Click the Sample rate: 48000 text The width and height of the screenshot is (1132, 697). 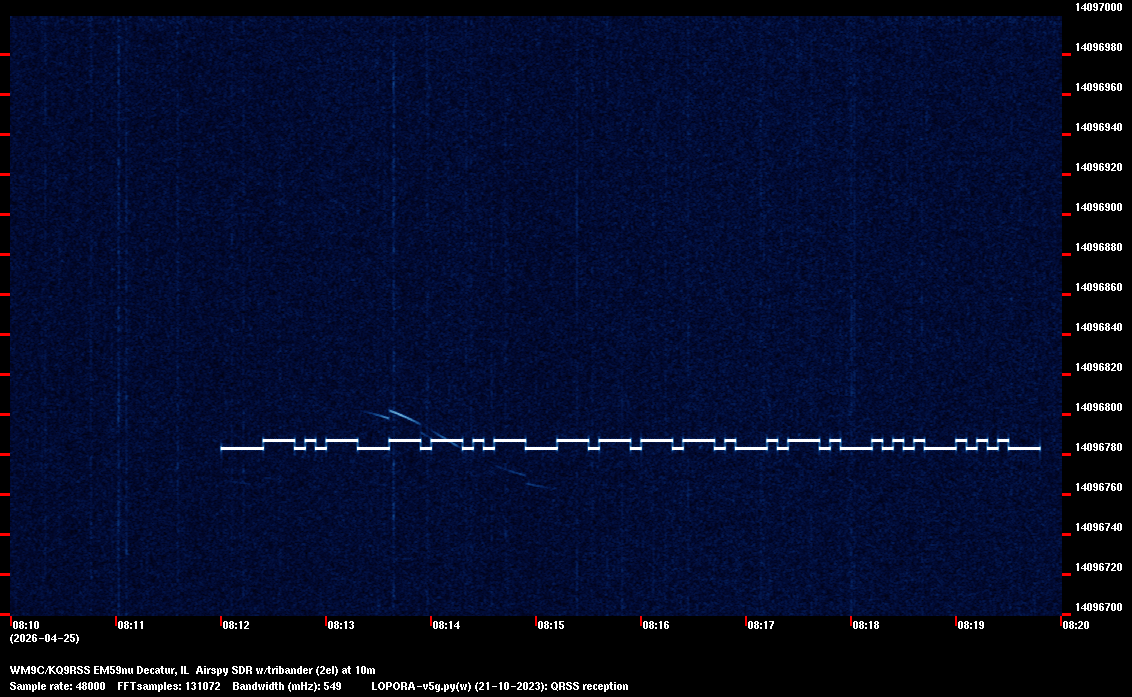(x=58, y=686)
